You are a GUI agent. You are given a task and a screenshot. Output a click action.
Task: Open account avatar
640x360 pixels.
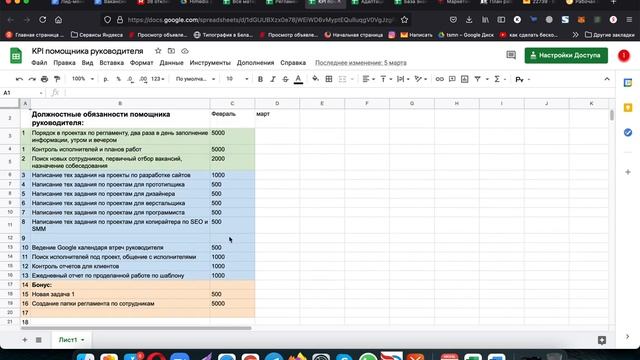tap(624, 56)
